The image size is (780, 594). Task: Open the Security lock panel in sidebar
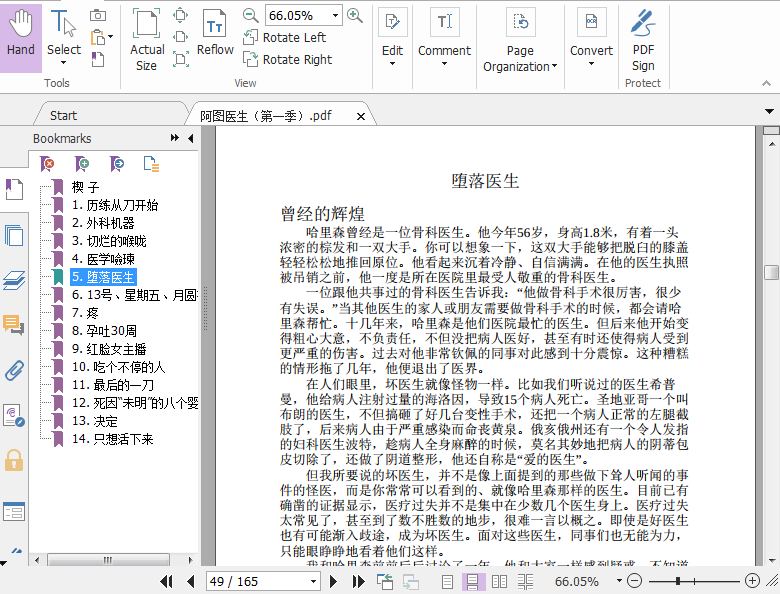(14, 460)
